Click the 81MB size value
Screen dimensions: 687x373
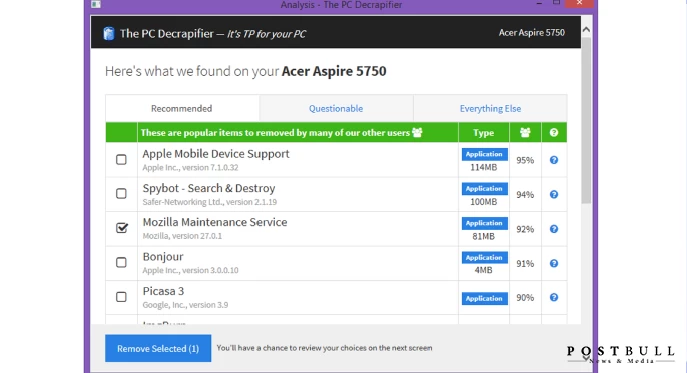coord(484,236)
